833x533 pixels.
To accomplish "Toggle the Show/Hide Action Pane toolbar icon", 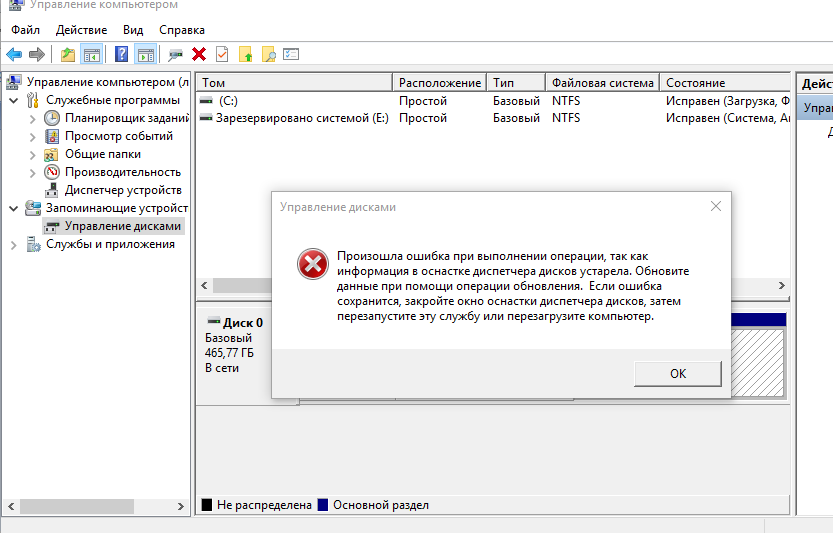I will [x=146, y=54].
